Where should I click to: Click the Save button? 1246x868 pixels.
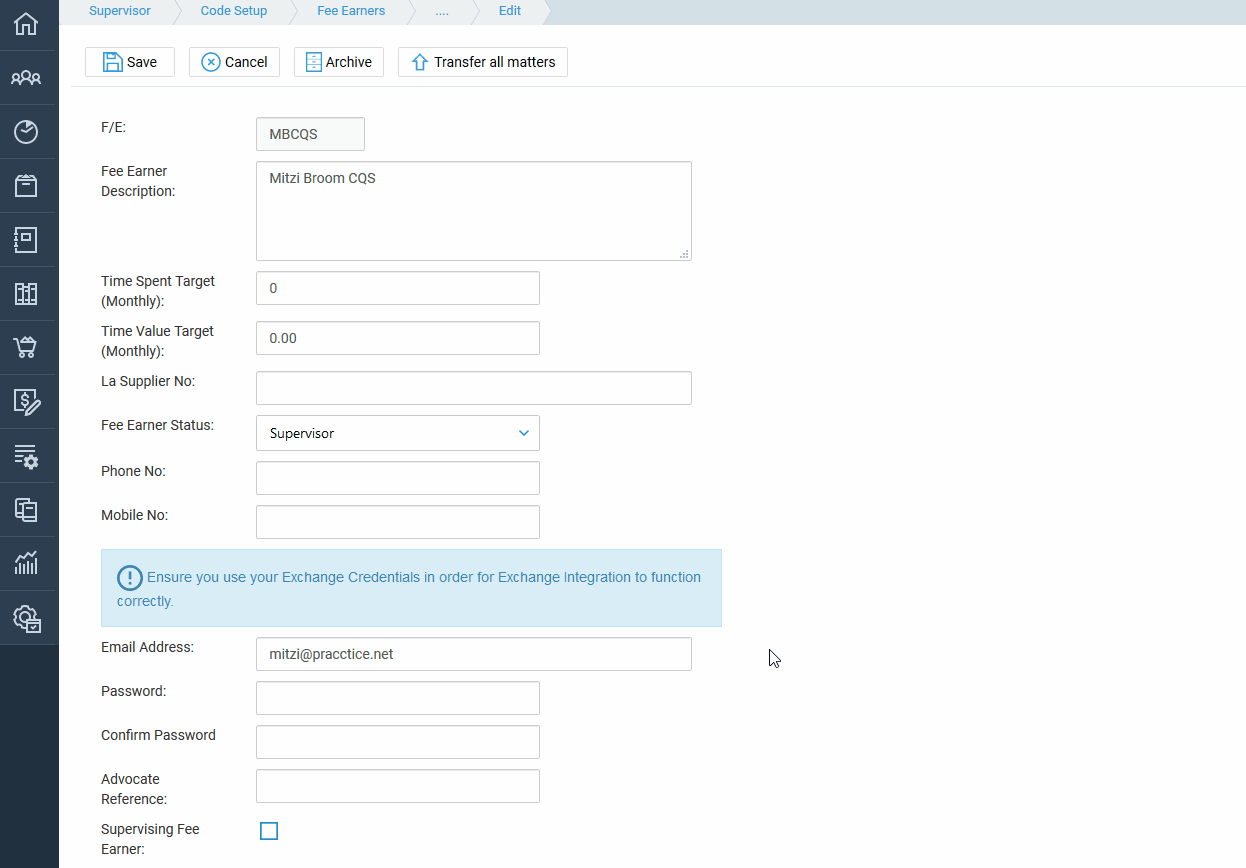pos(130,62)
